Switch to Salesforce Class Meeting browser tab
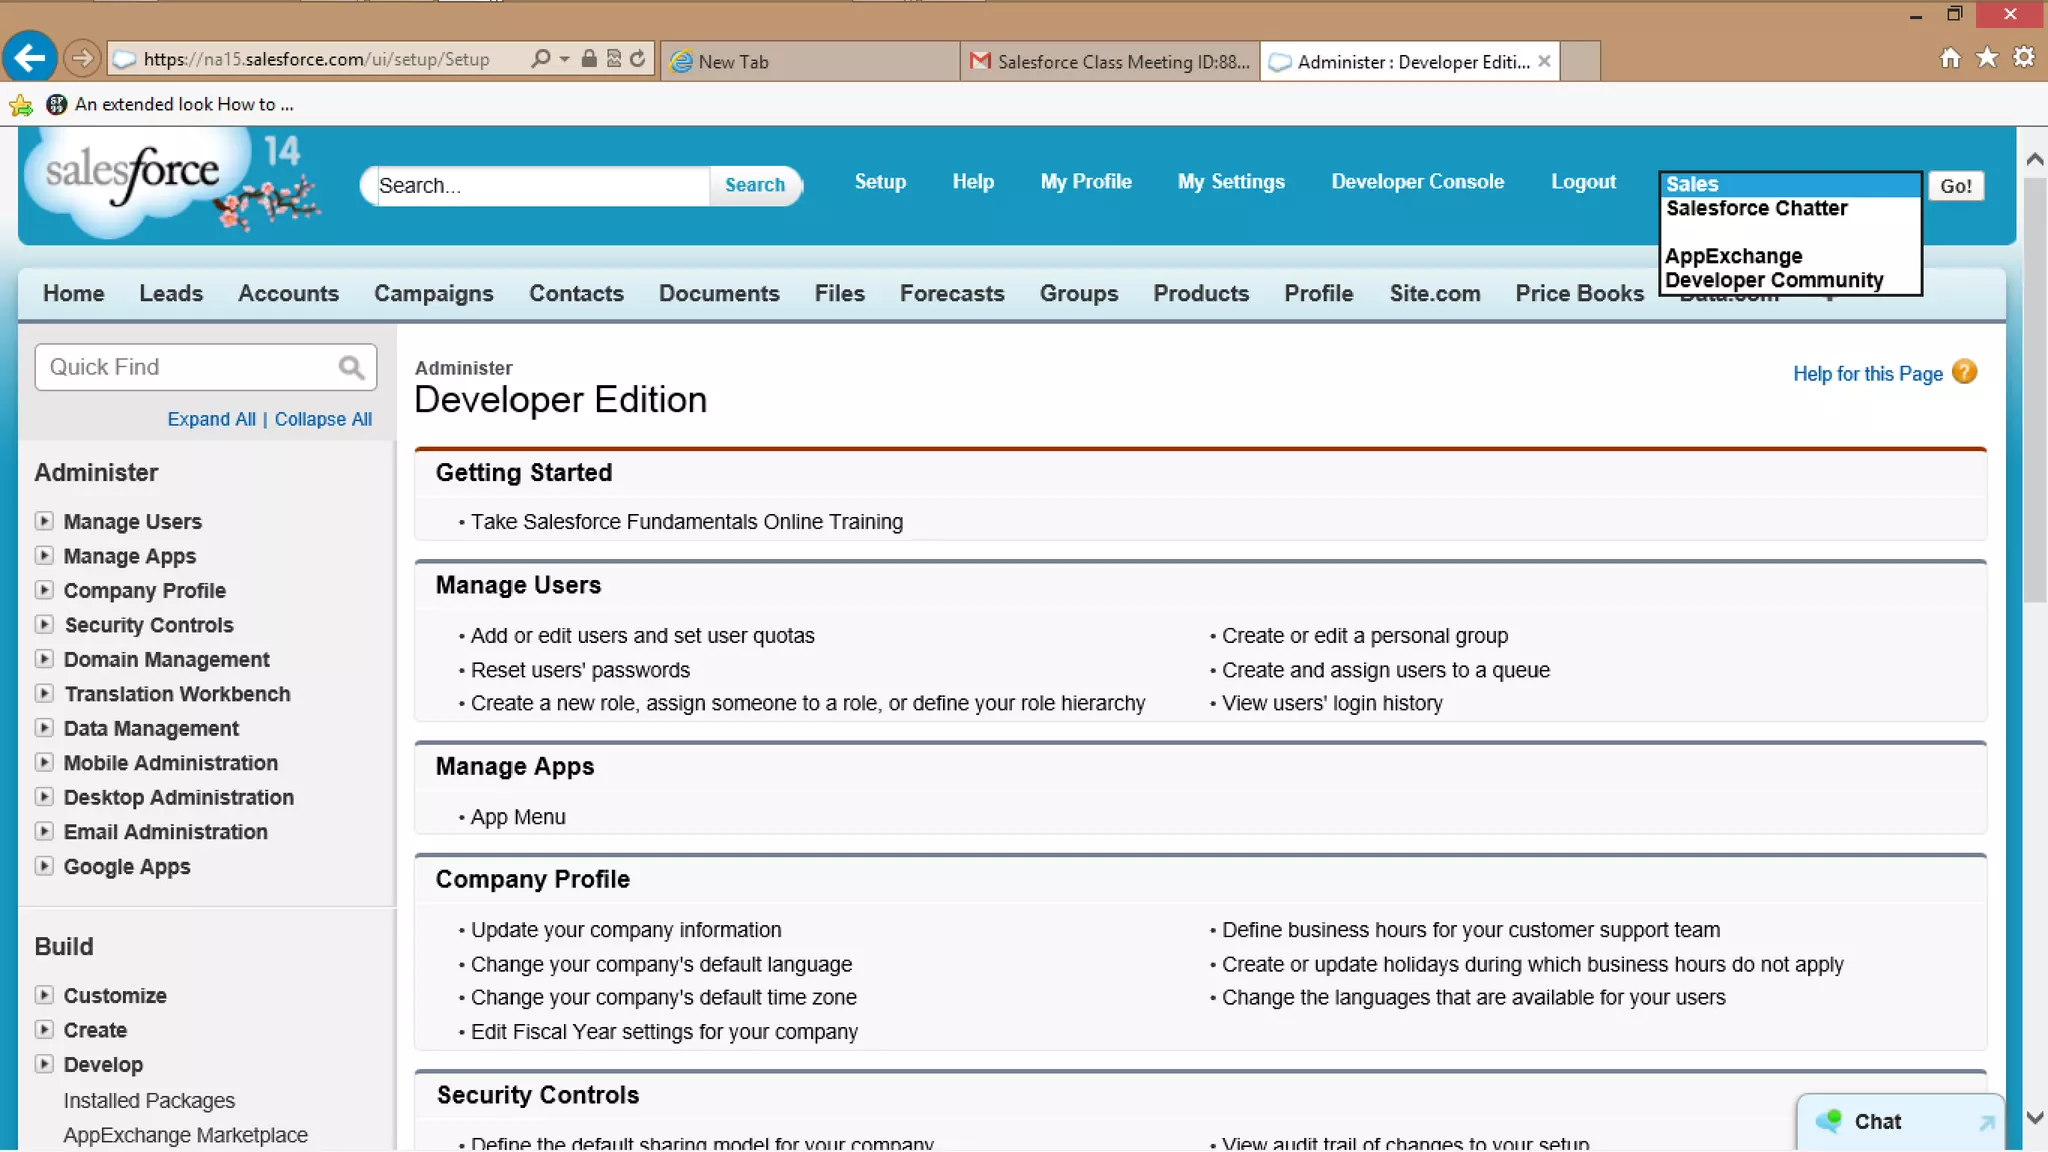 tap(1110, 61)
